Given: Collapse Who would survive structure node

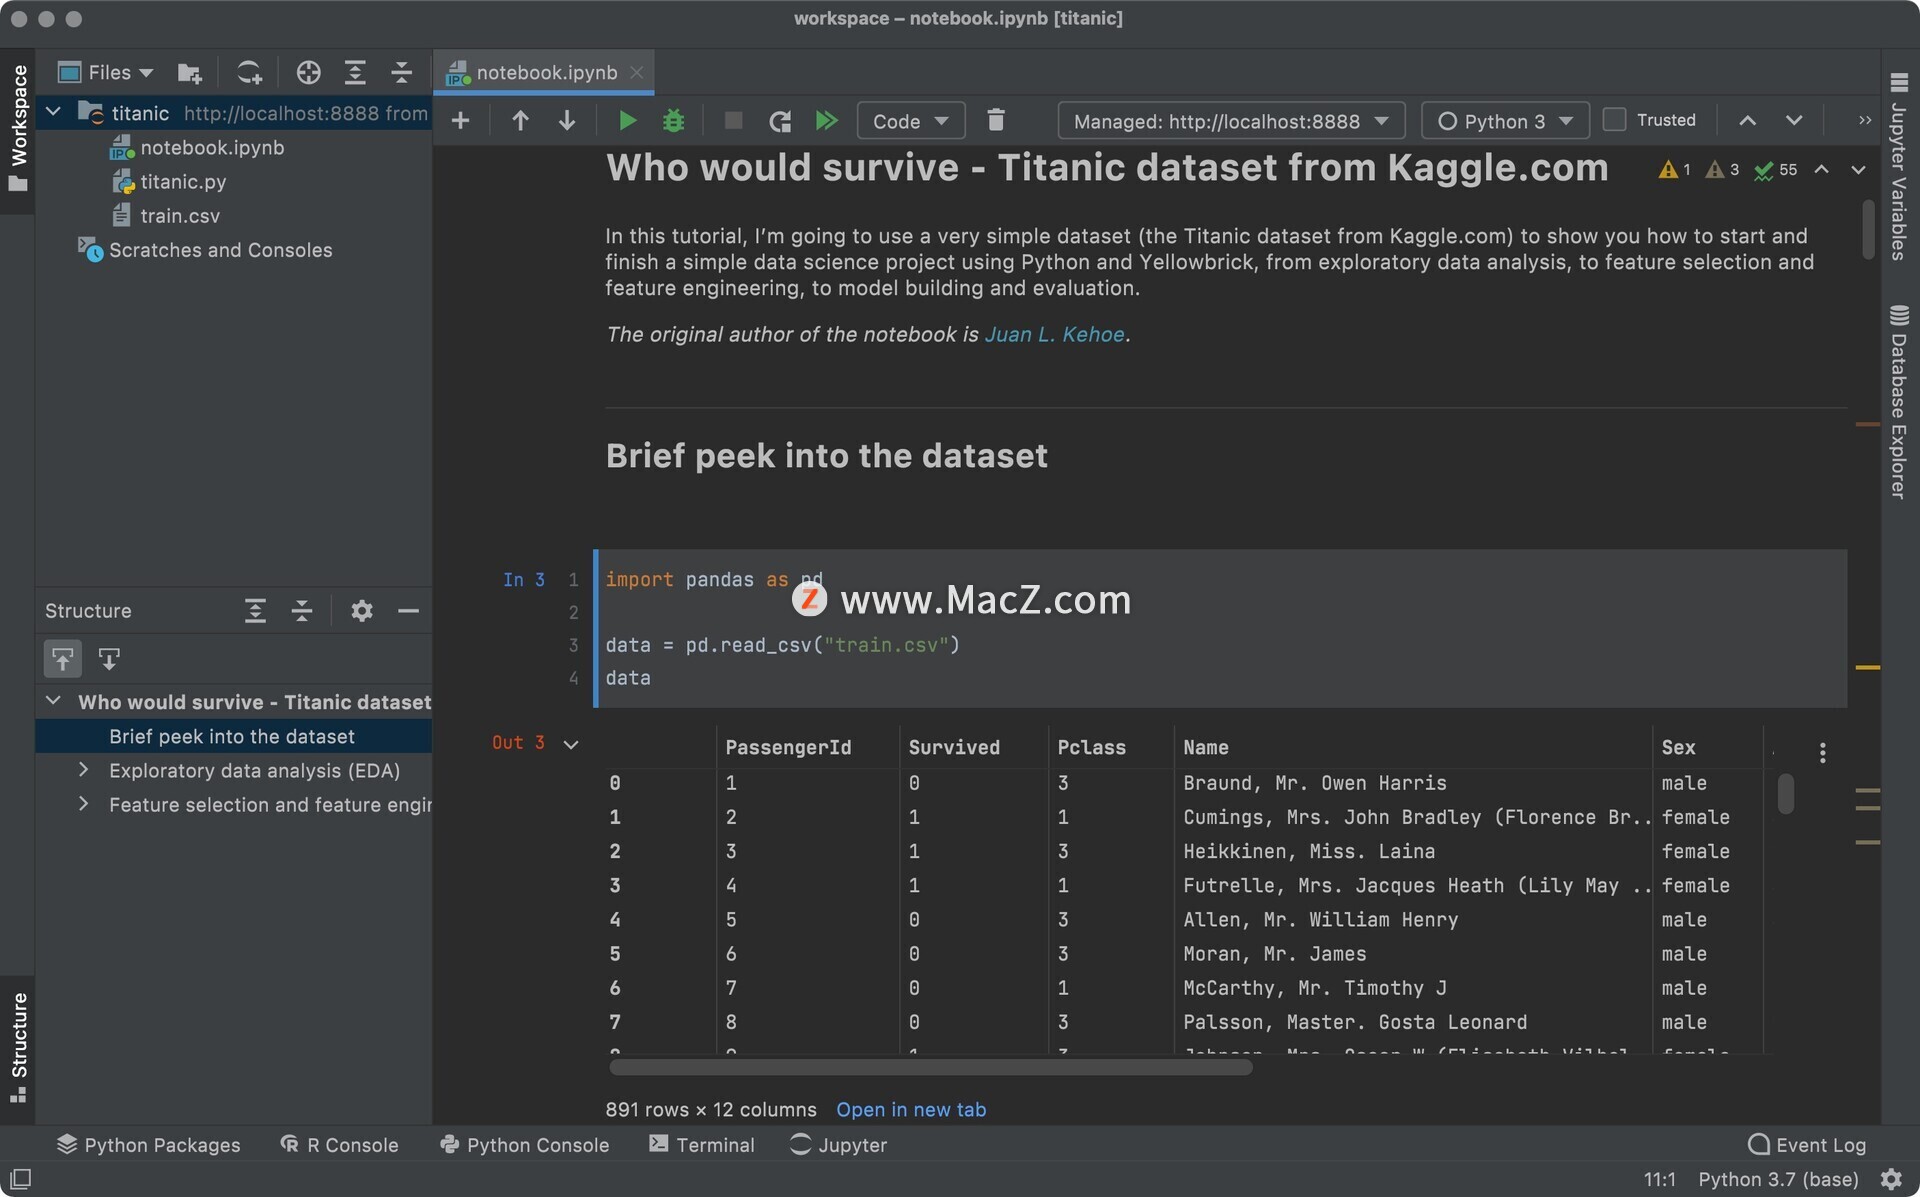Looking at the screenshot, I should pos(53,701).
